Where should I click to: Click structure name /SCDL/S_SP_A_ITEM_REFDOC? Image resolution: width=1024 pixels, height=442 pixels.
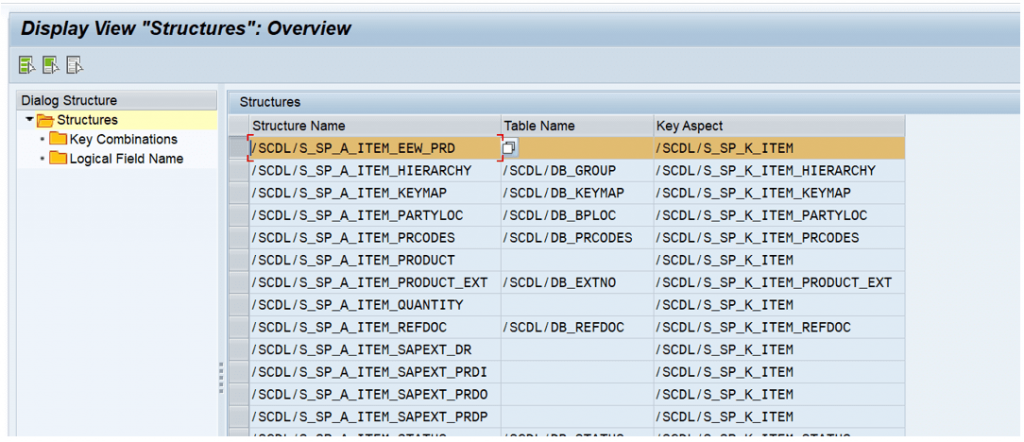click(x=349, y=327)
